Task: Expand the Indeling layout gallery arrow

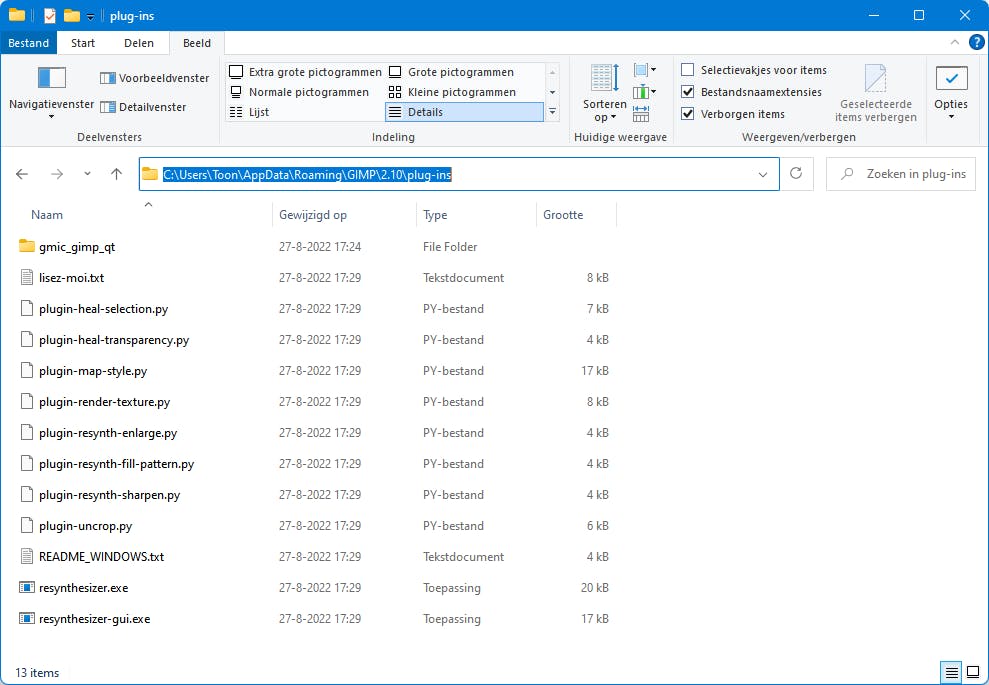Action: (552, 112)
